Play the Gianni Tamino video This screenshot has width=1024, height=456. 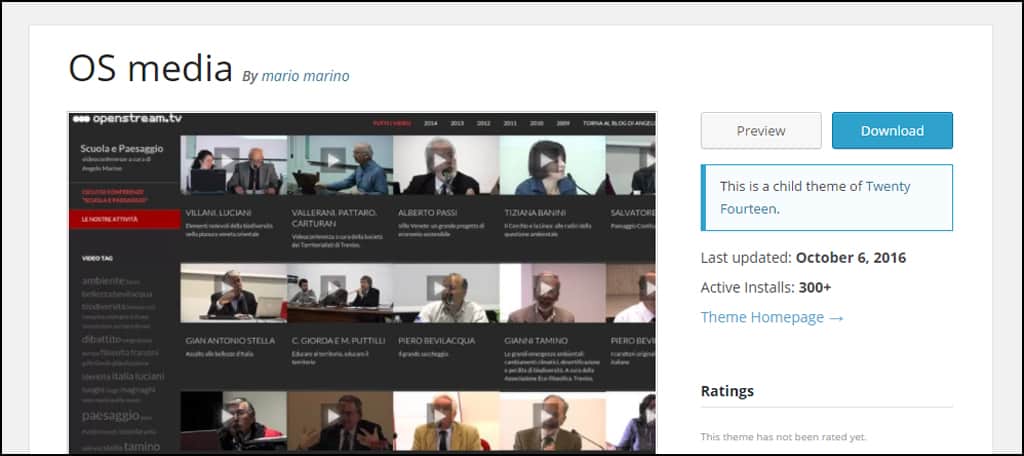click(546, 288)
